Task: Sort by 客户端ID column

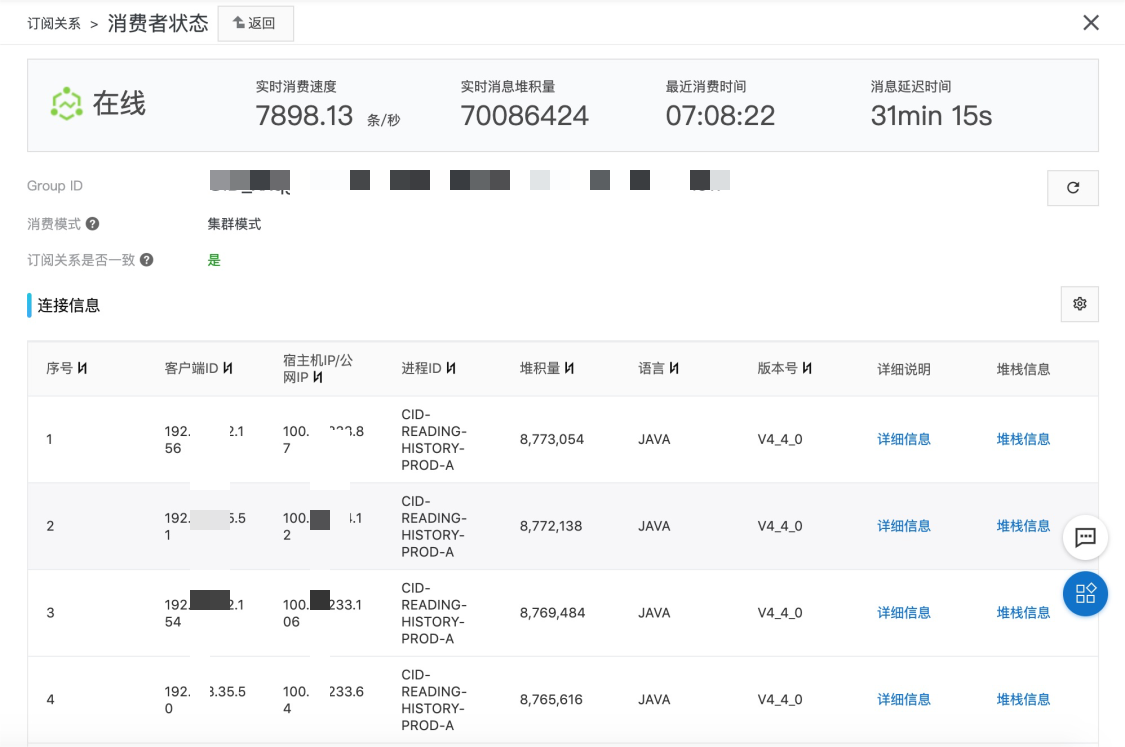Action: click(x=227, y=368)
